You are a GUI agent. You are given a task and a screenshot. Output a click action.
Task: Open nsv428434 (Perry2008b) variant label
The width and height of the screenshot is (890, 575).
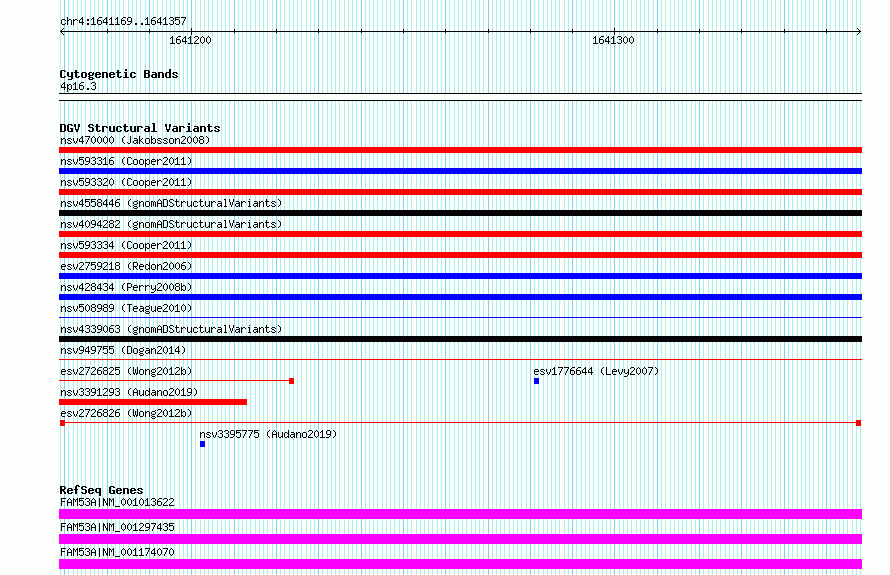[x=126, y=287]
